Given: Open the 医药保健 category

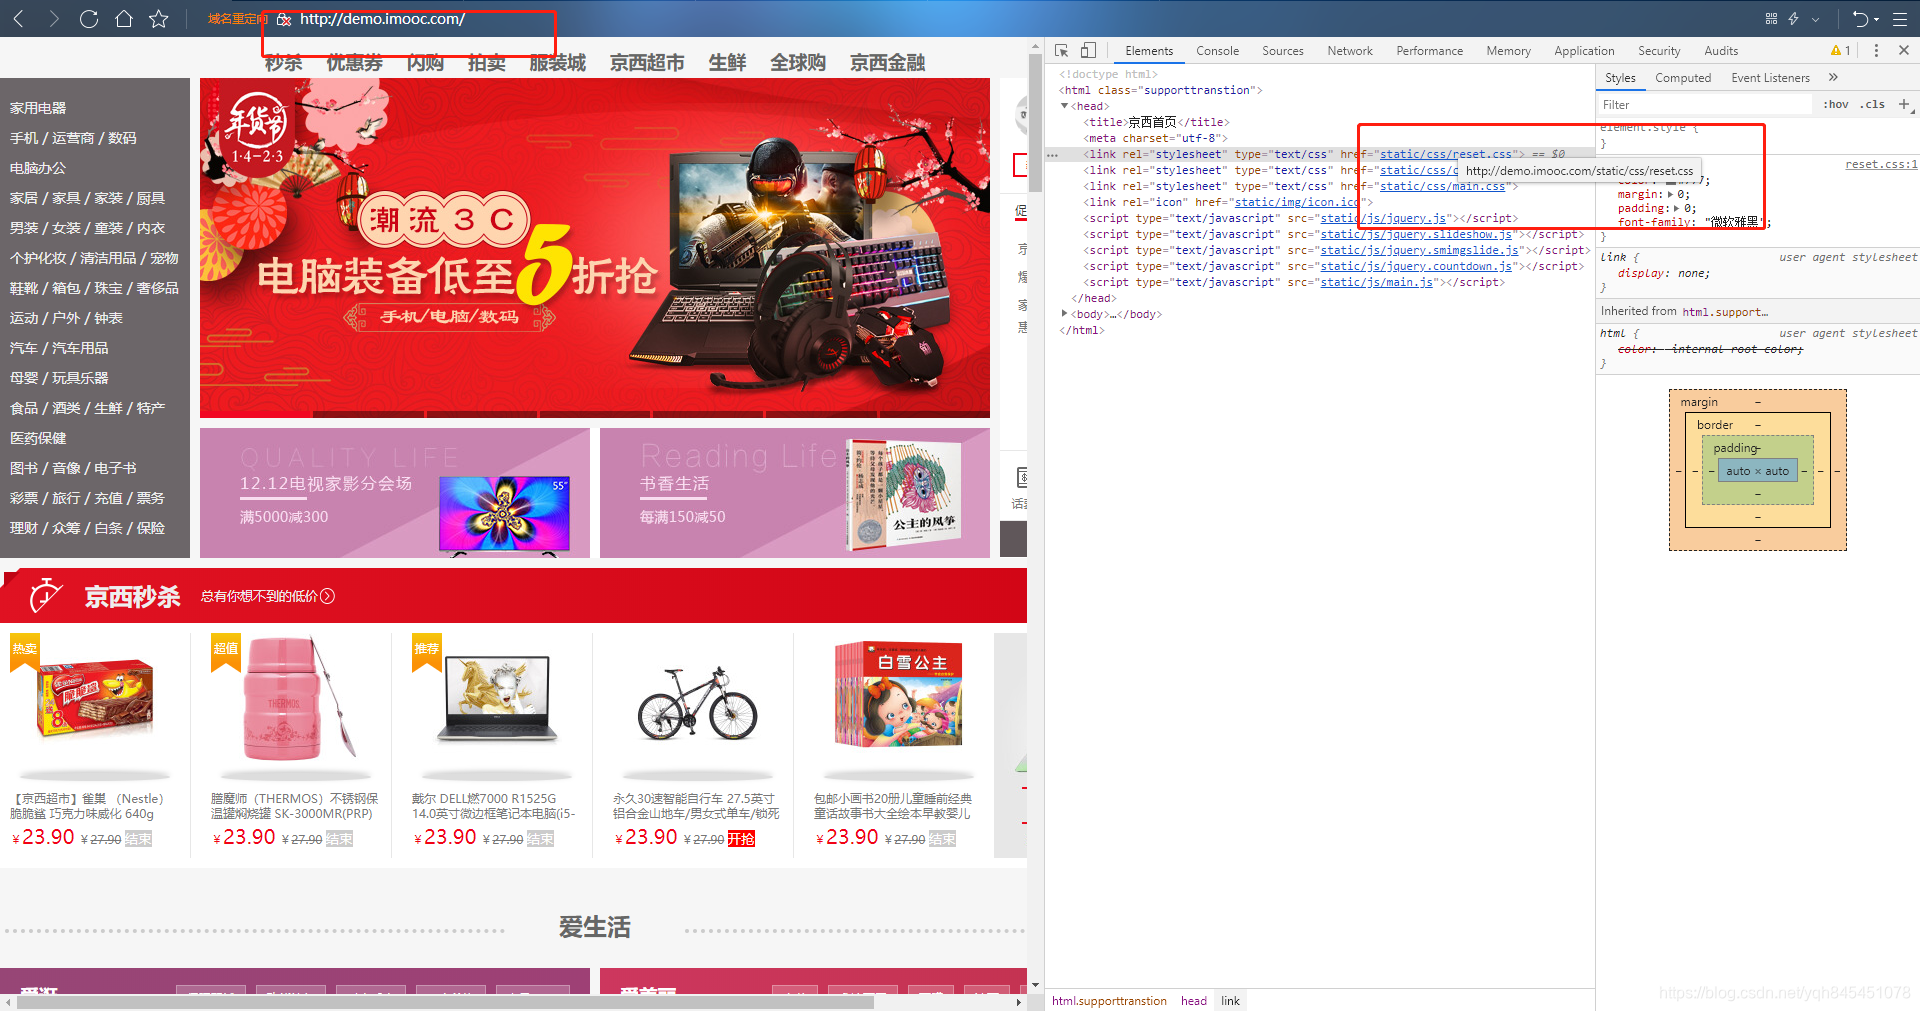Looking at the screenshot, I should pyautogui.click(x=38, y=438).
